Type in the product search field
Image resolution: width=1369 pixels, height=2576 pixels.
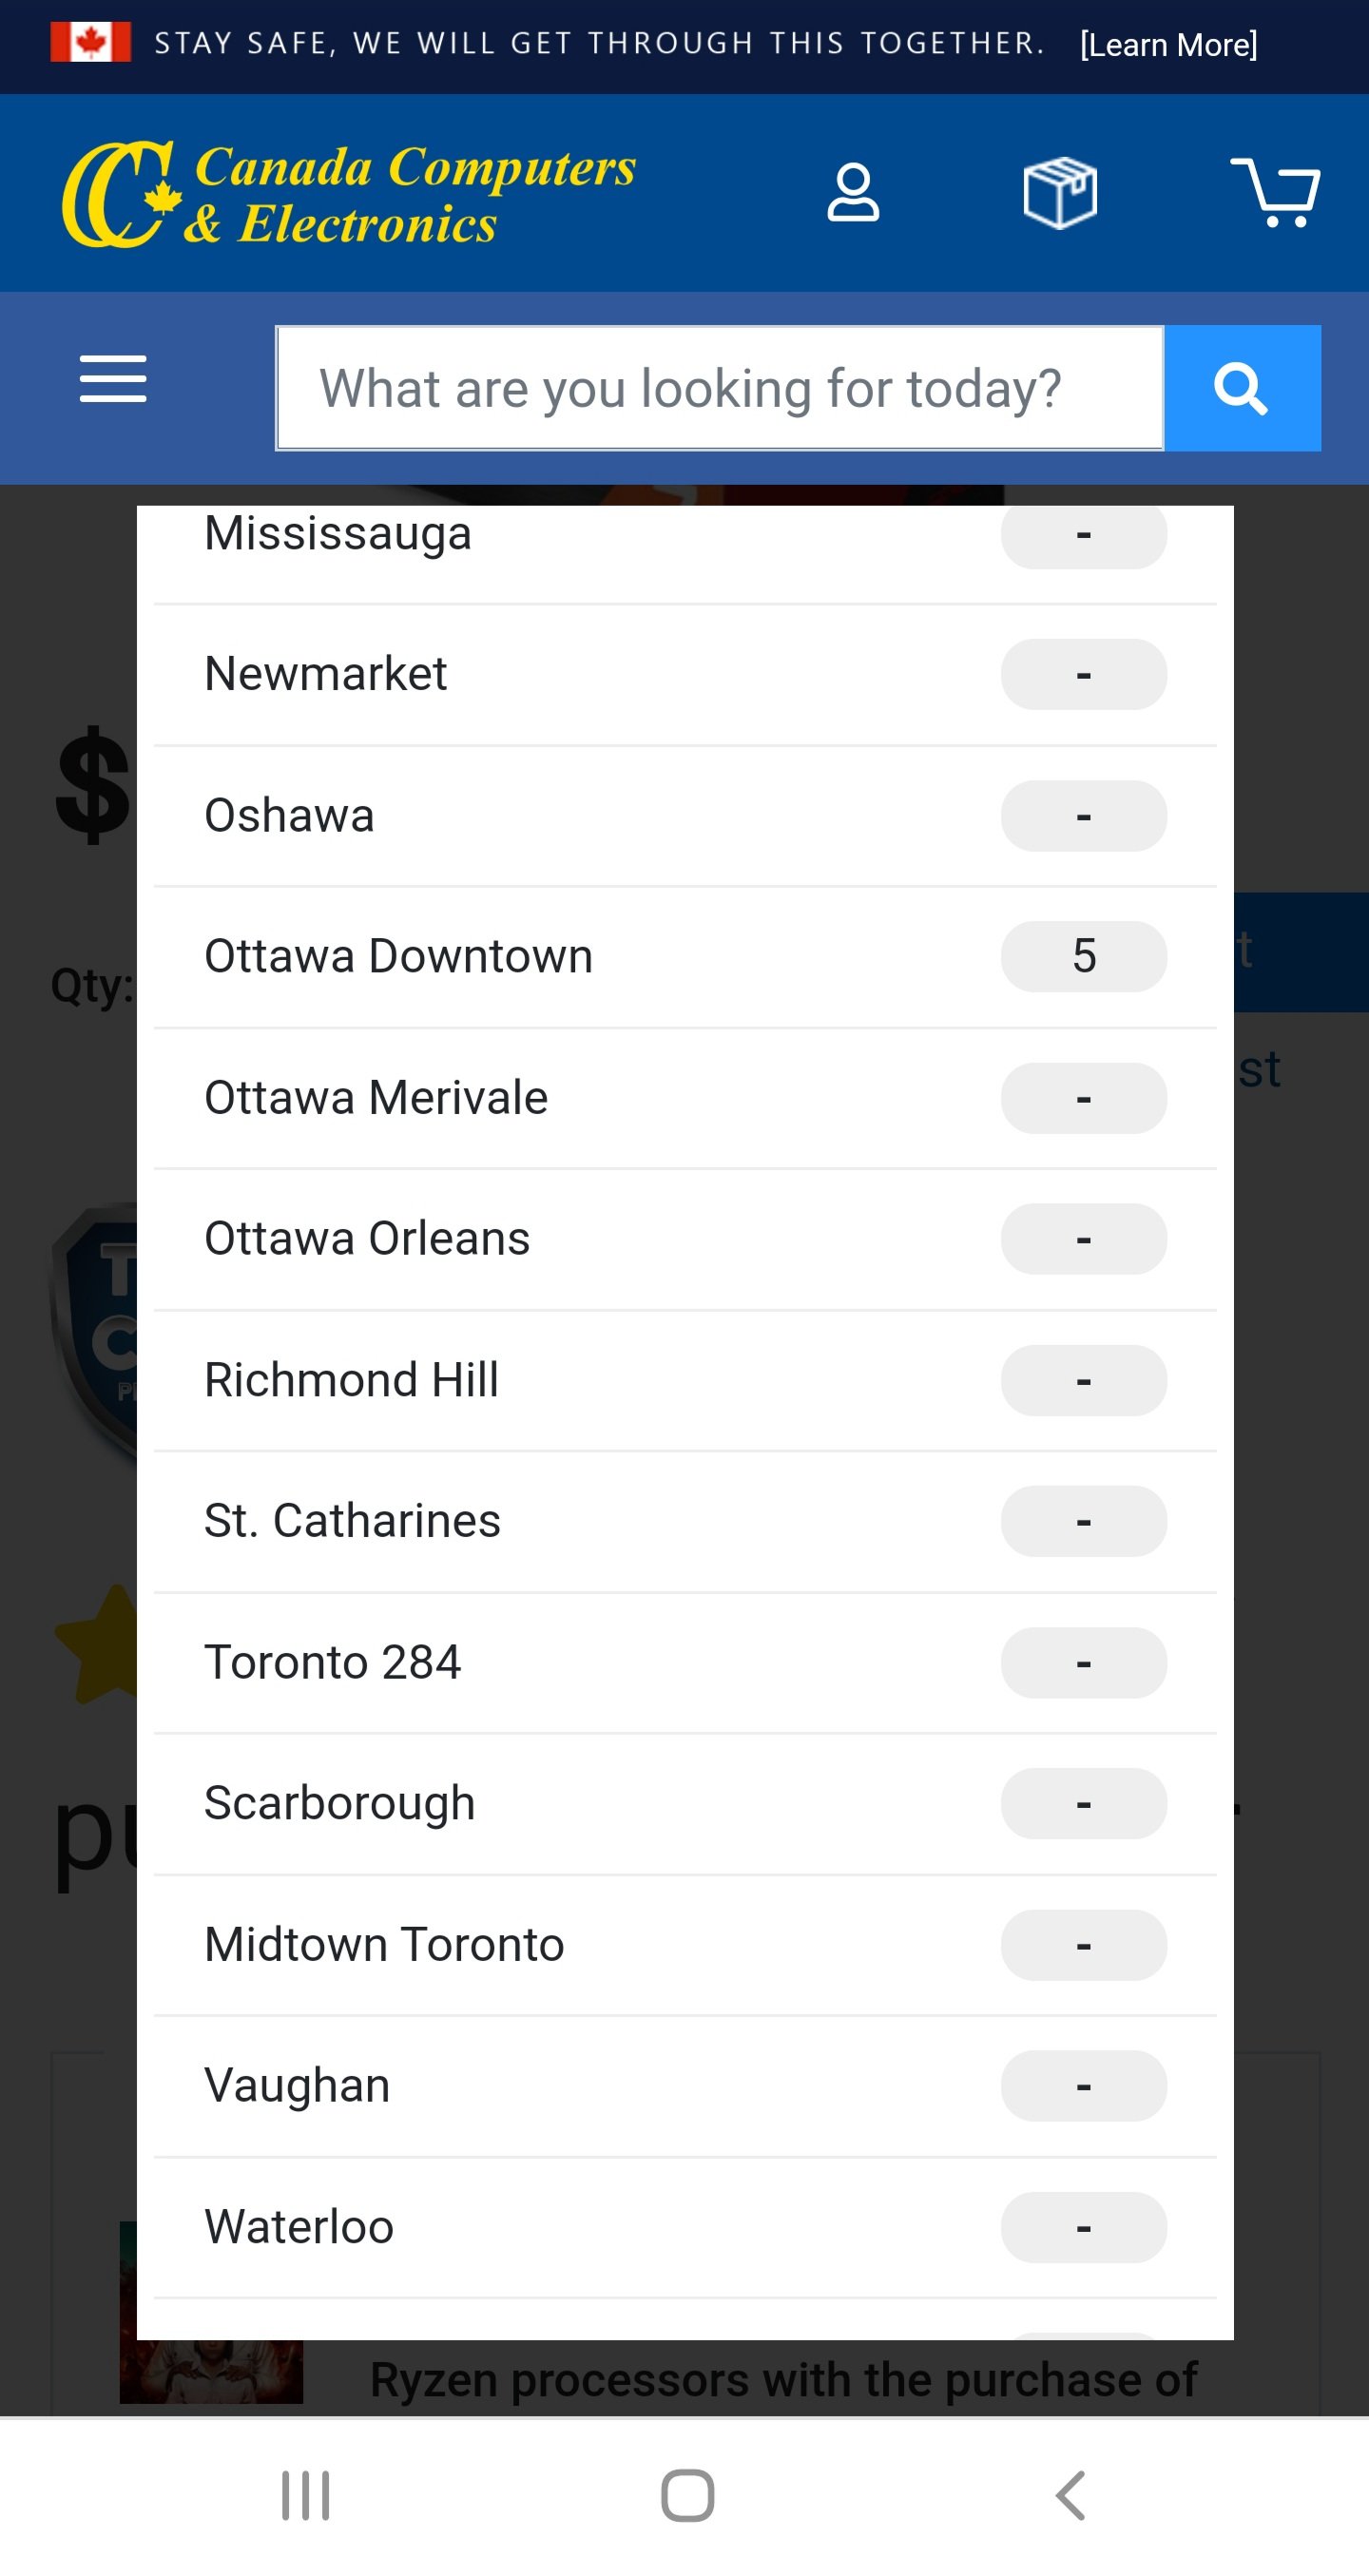pos(720,388)
